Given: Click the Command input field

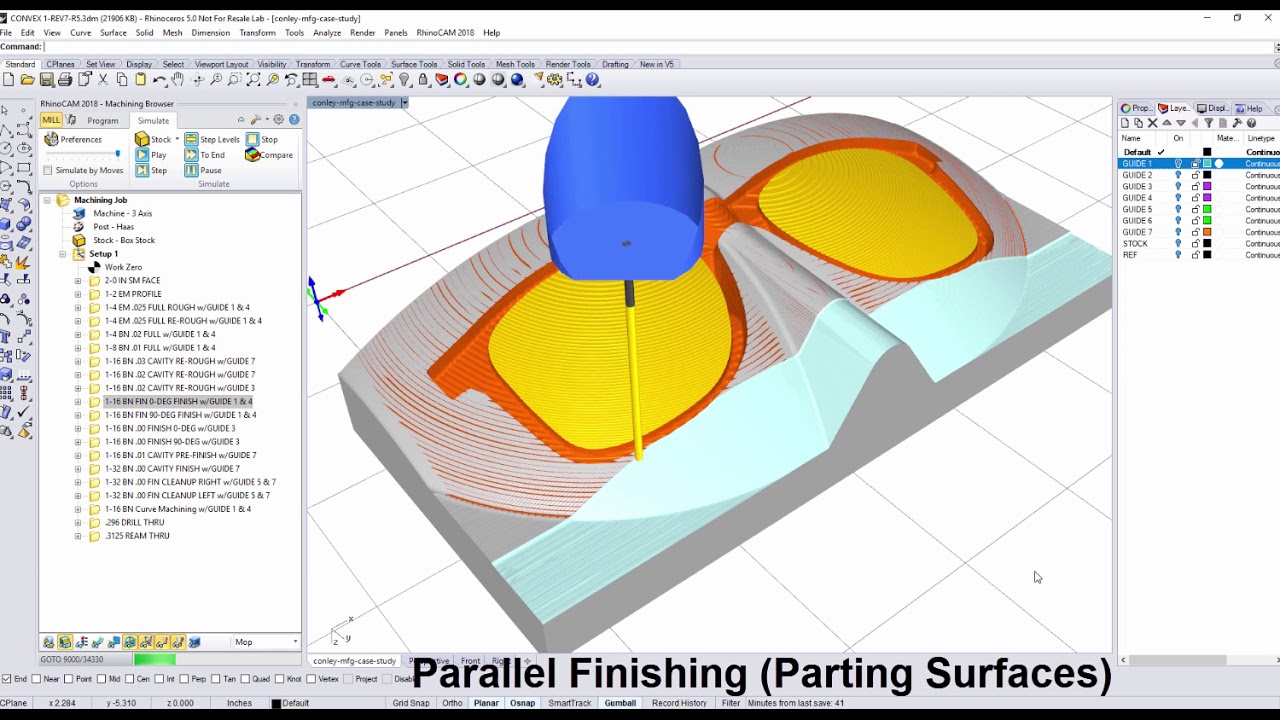Looking at the screenshot, I should [x=660, y=47].
